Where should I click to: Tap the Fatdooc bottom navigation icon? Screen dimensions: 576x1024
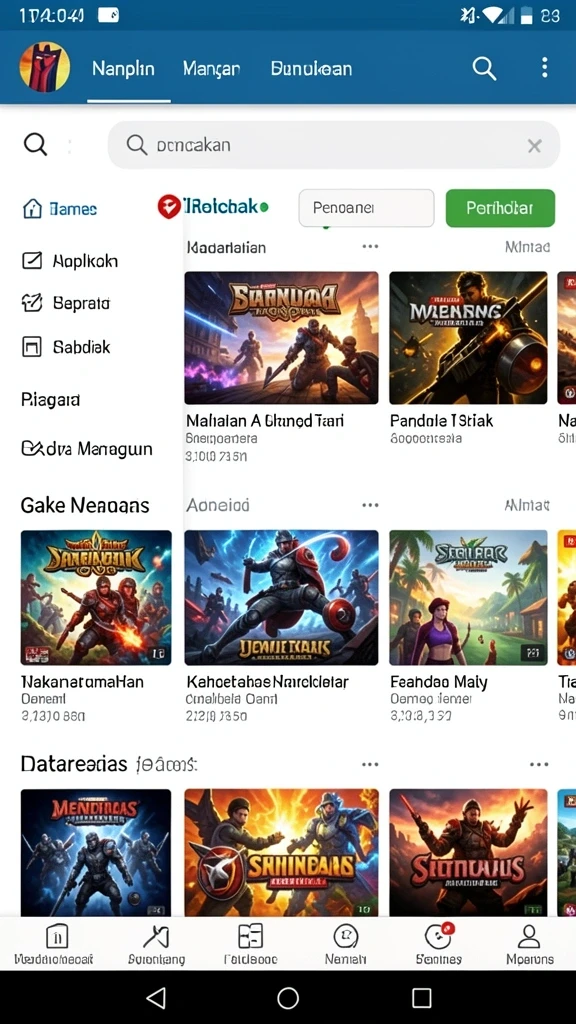[250, 944]
